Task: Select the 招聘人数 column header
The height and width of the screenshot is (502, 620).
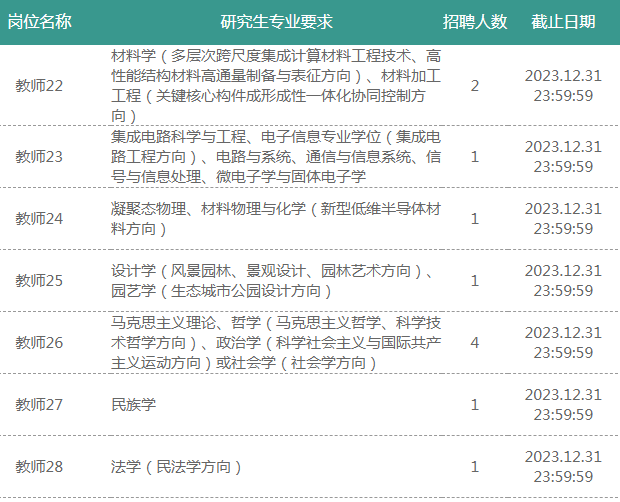Action: click(x=475, y=22)
